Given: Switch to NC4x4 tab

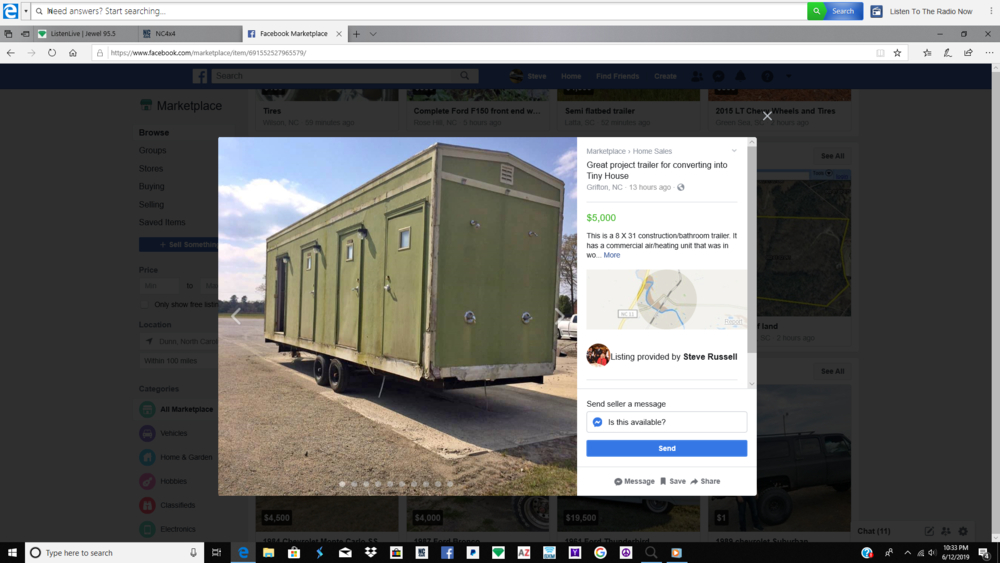Looking at the screenshot, I should [190, 34].
